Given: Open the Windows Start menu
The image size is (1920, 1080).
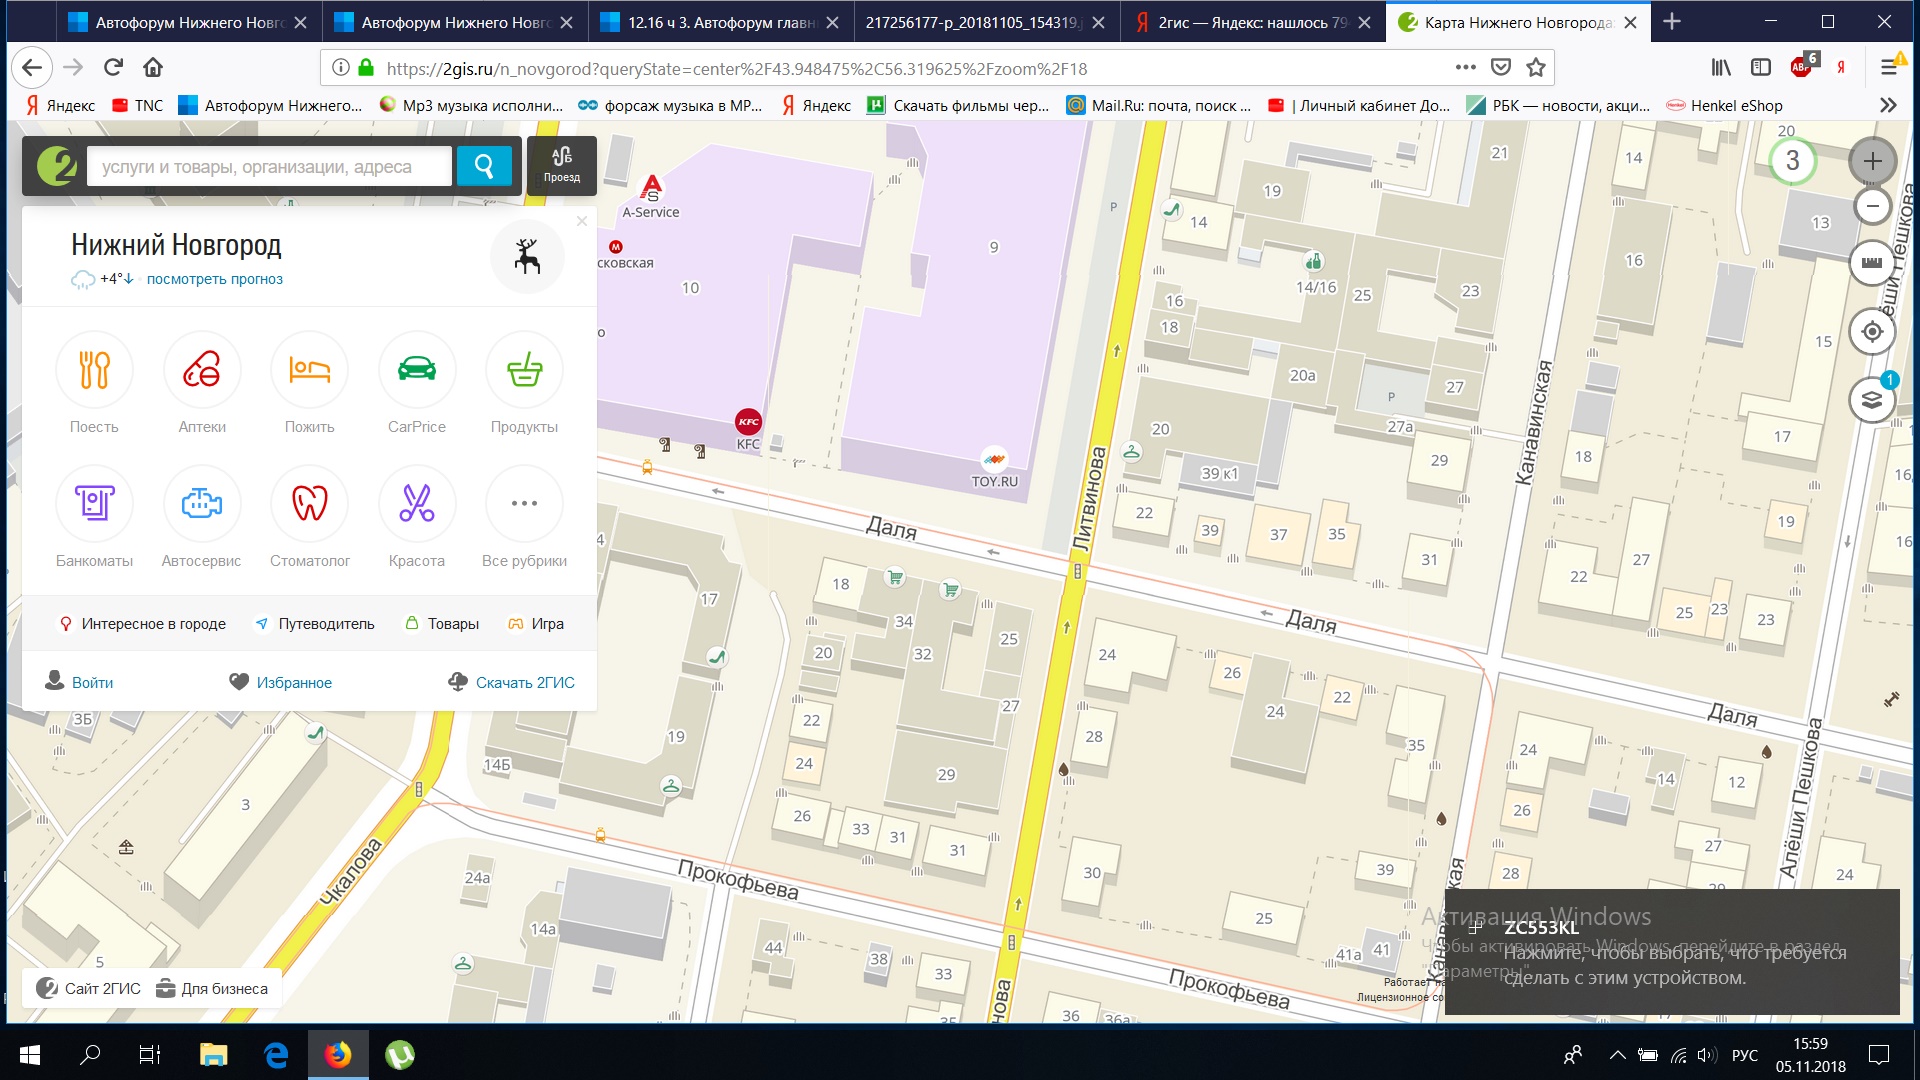Looking at the screenshot, I should (x=30, y=1054).
